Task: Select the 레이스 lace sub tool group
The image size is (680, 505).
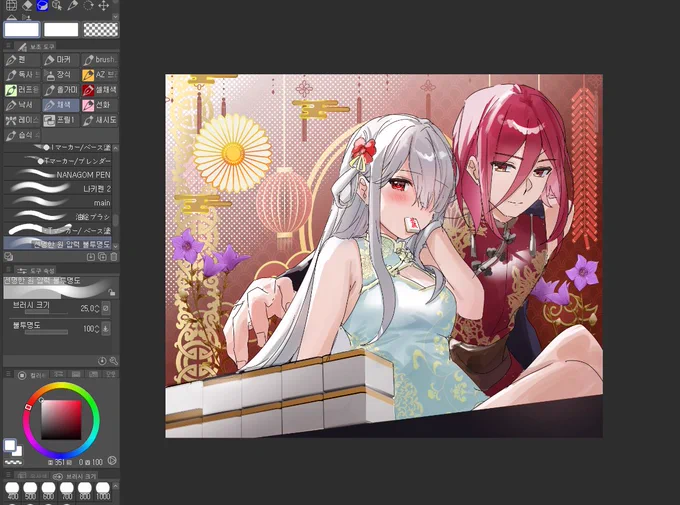Action: coord(22,120)
